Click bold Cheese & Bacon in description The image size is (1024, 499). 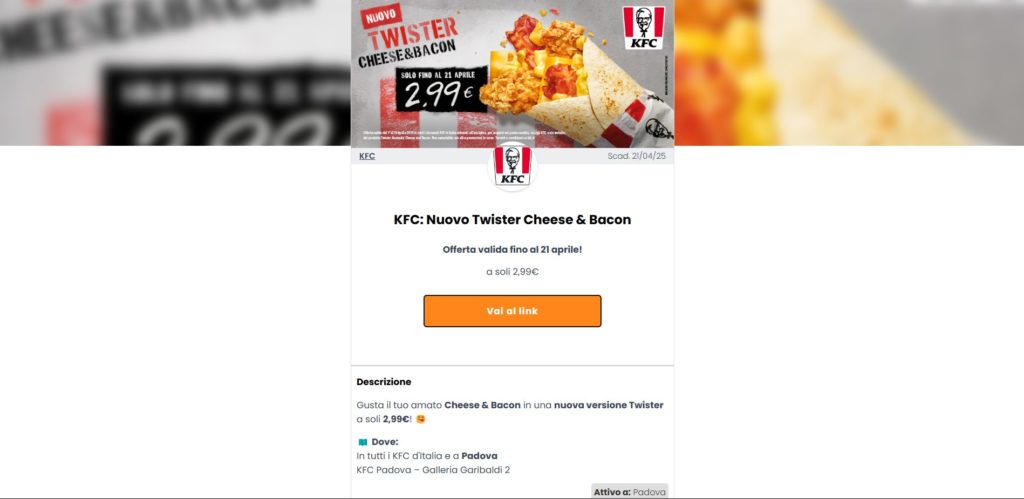pos(483,405)
